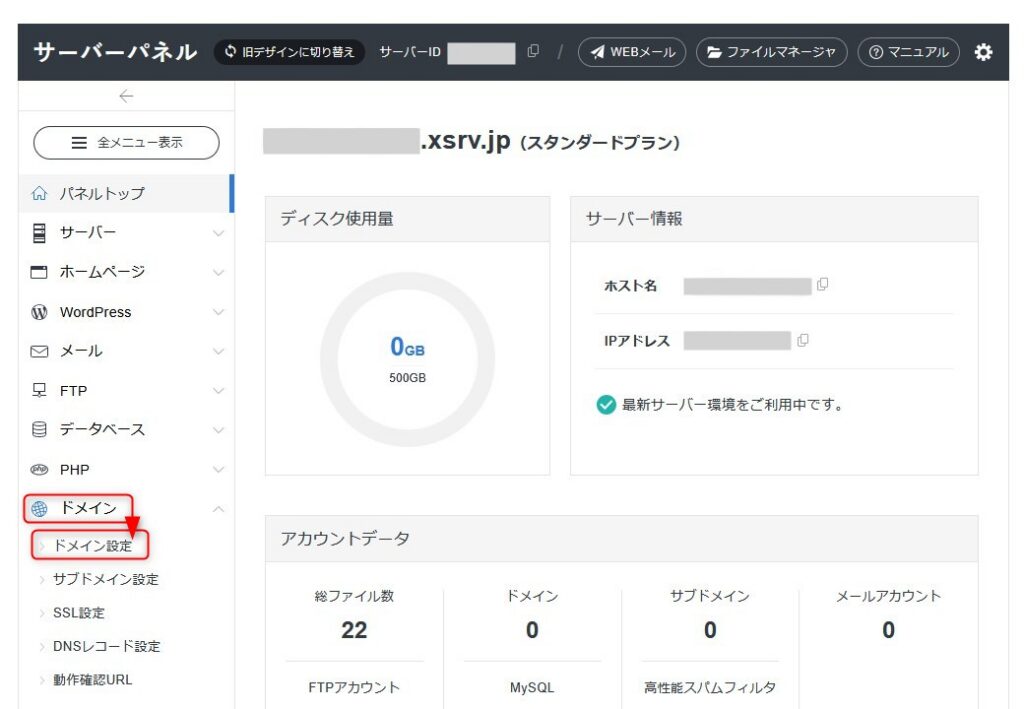Open ドメイン設定 in the sidebar

(x=92, y=546)
